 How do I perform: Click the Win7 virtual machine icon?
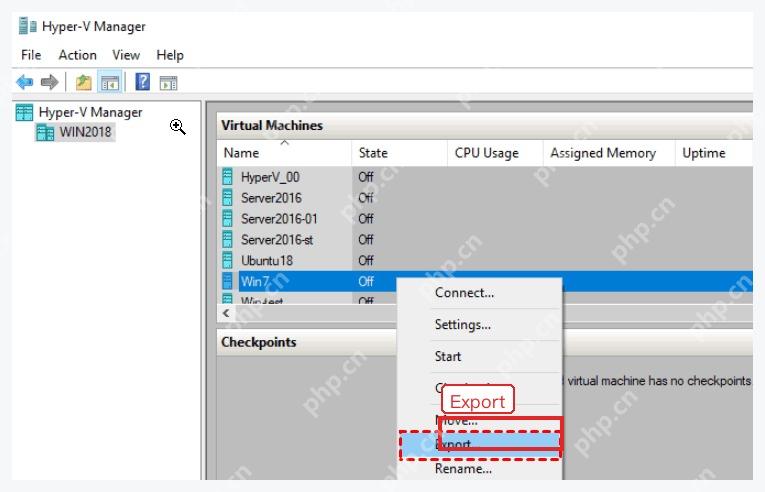coord(227,281)
